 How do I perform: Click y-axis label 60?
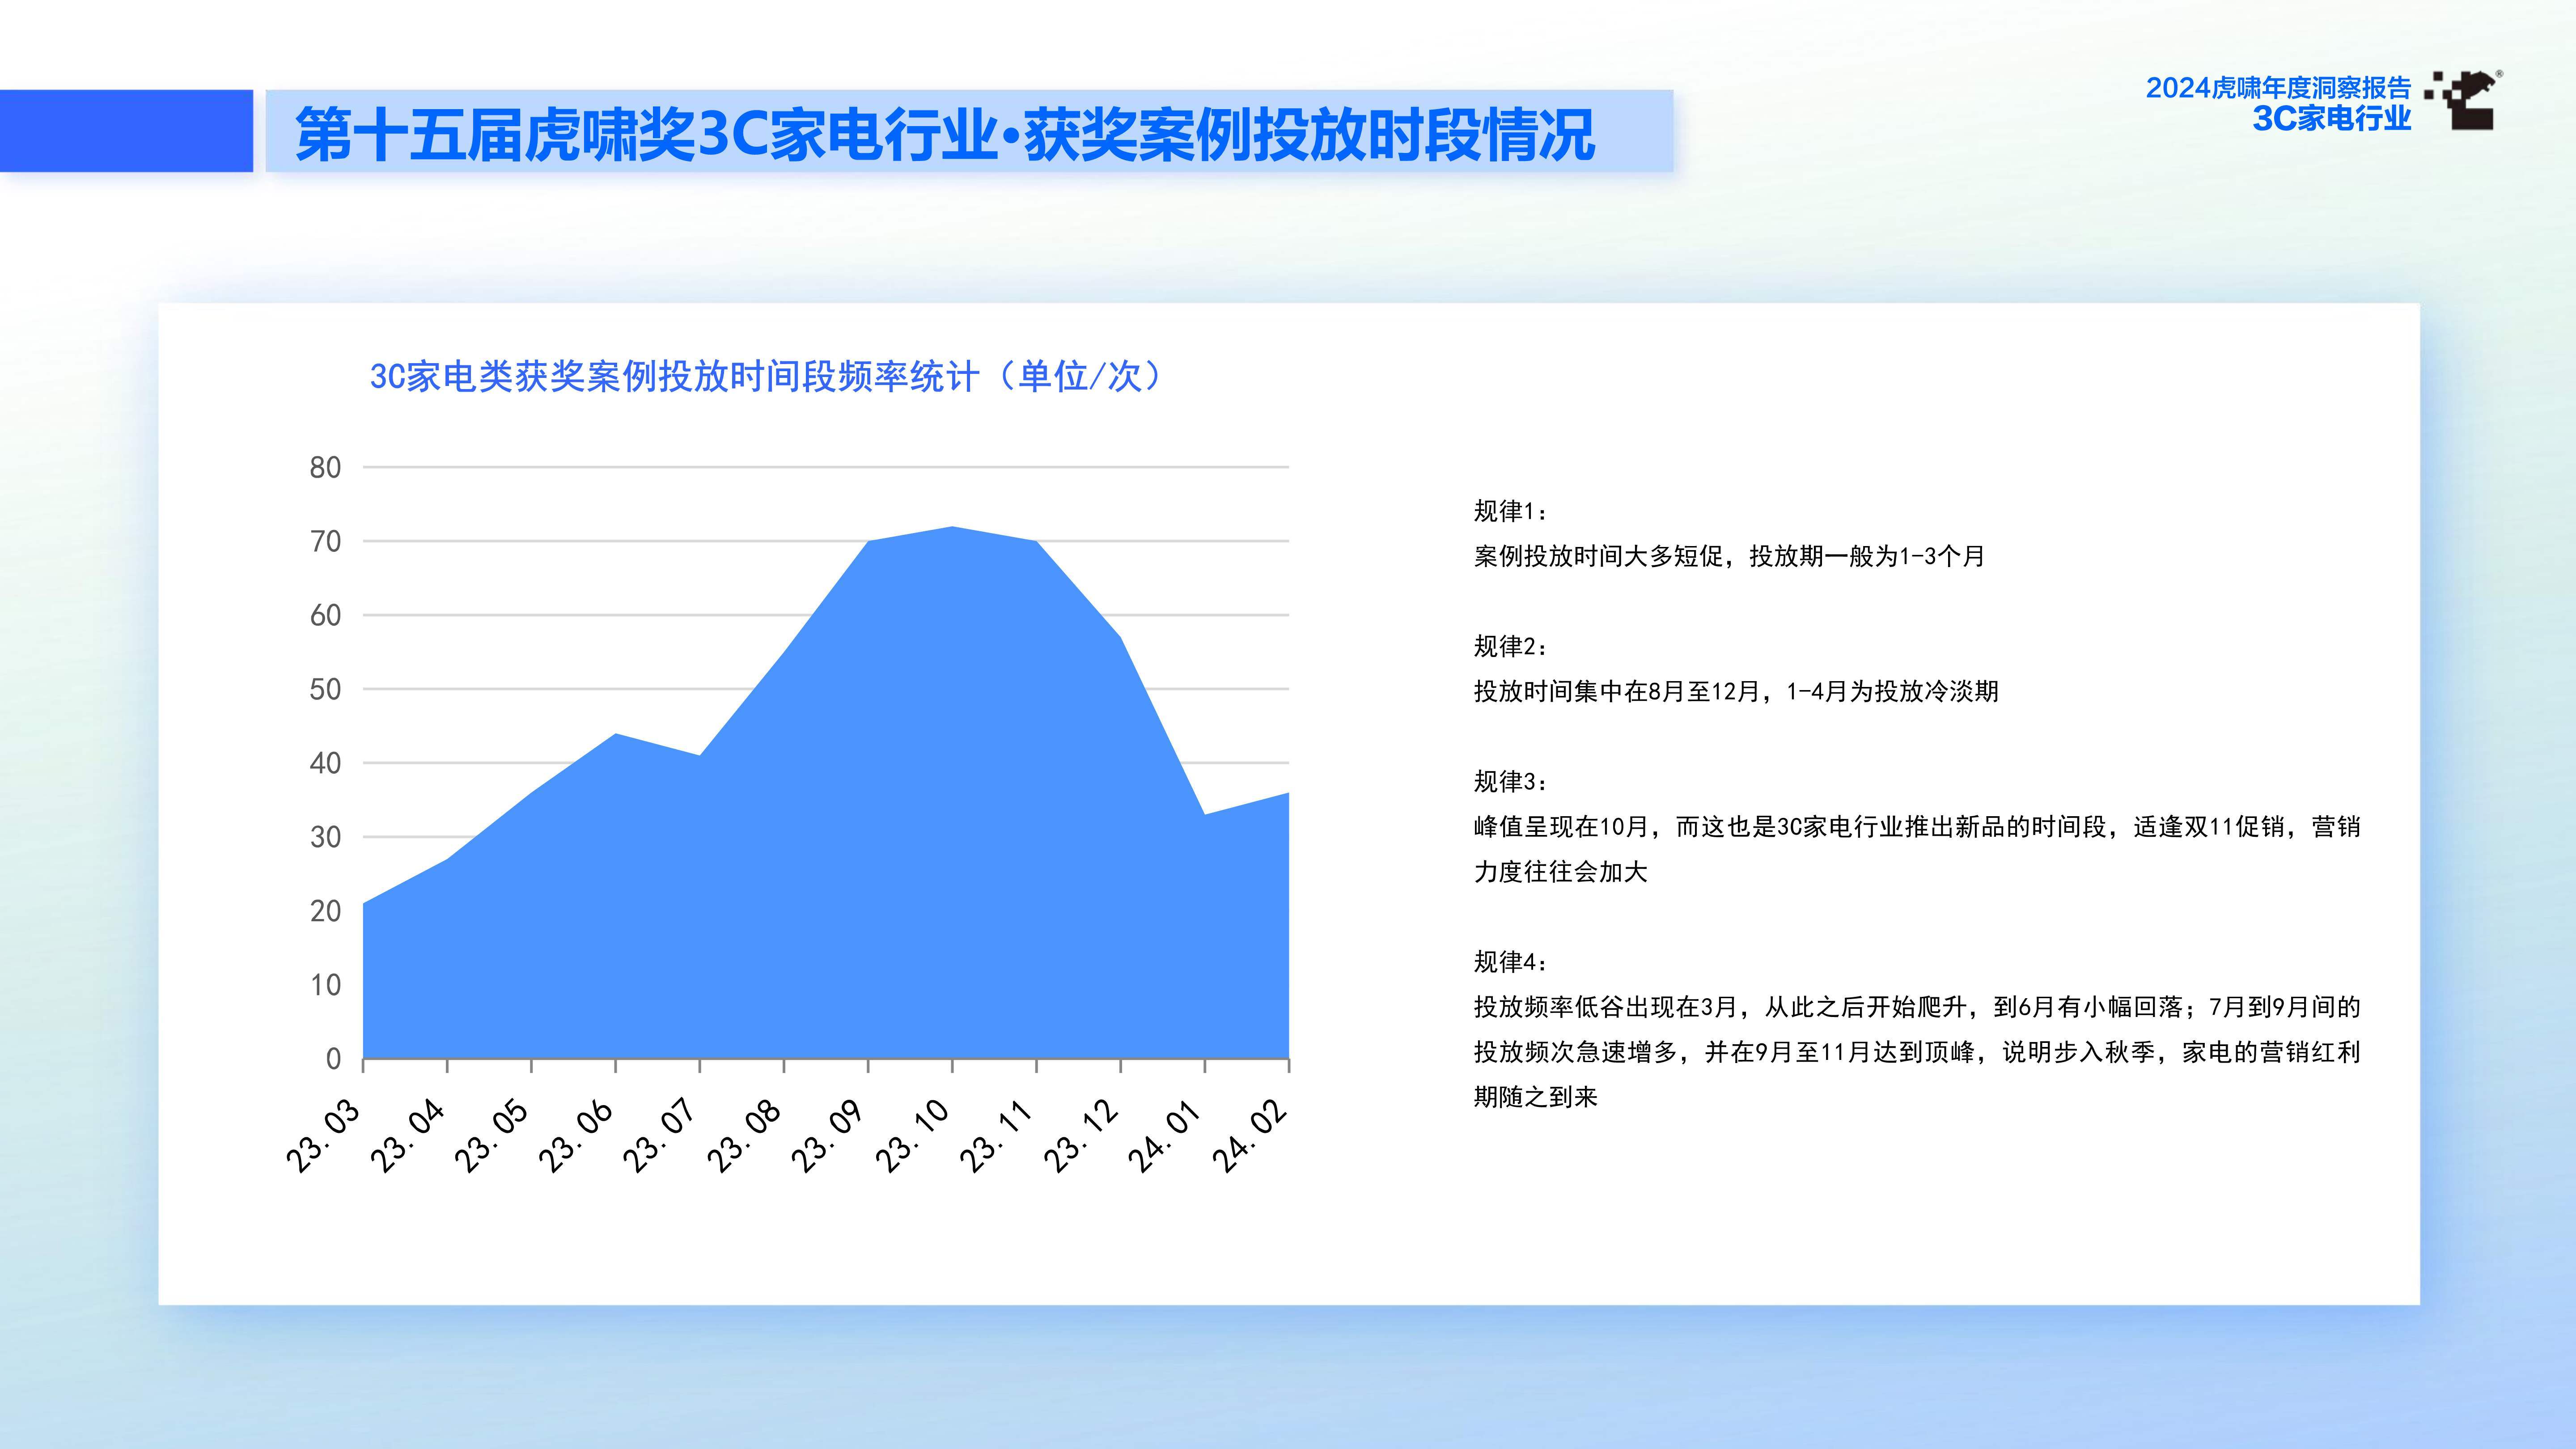[x=325, y=615]
